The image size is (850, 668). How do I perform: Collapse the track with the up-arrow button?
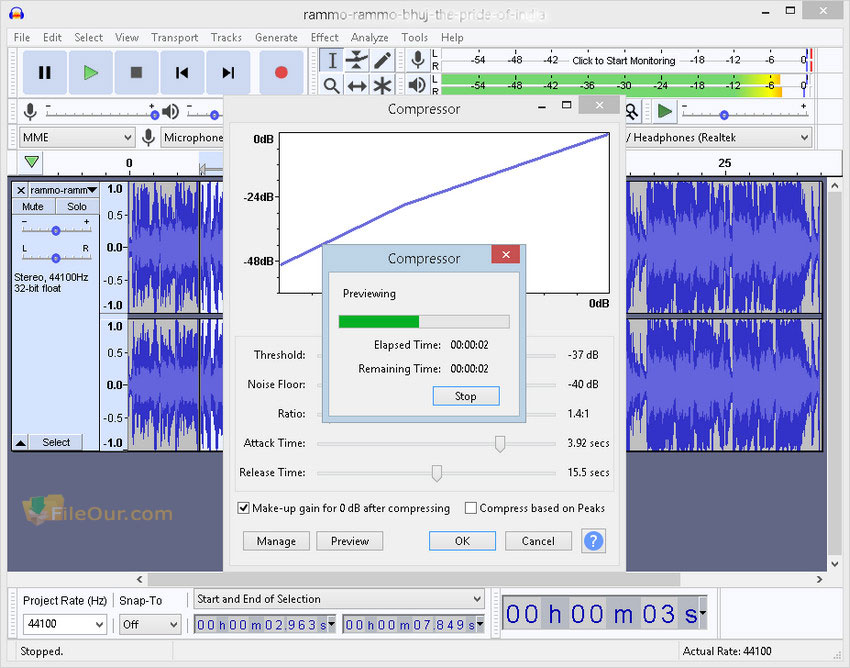(x=21, y=442)
